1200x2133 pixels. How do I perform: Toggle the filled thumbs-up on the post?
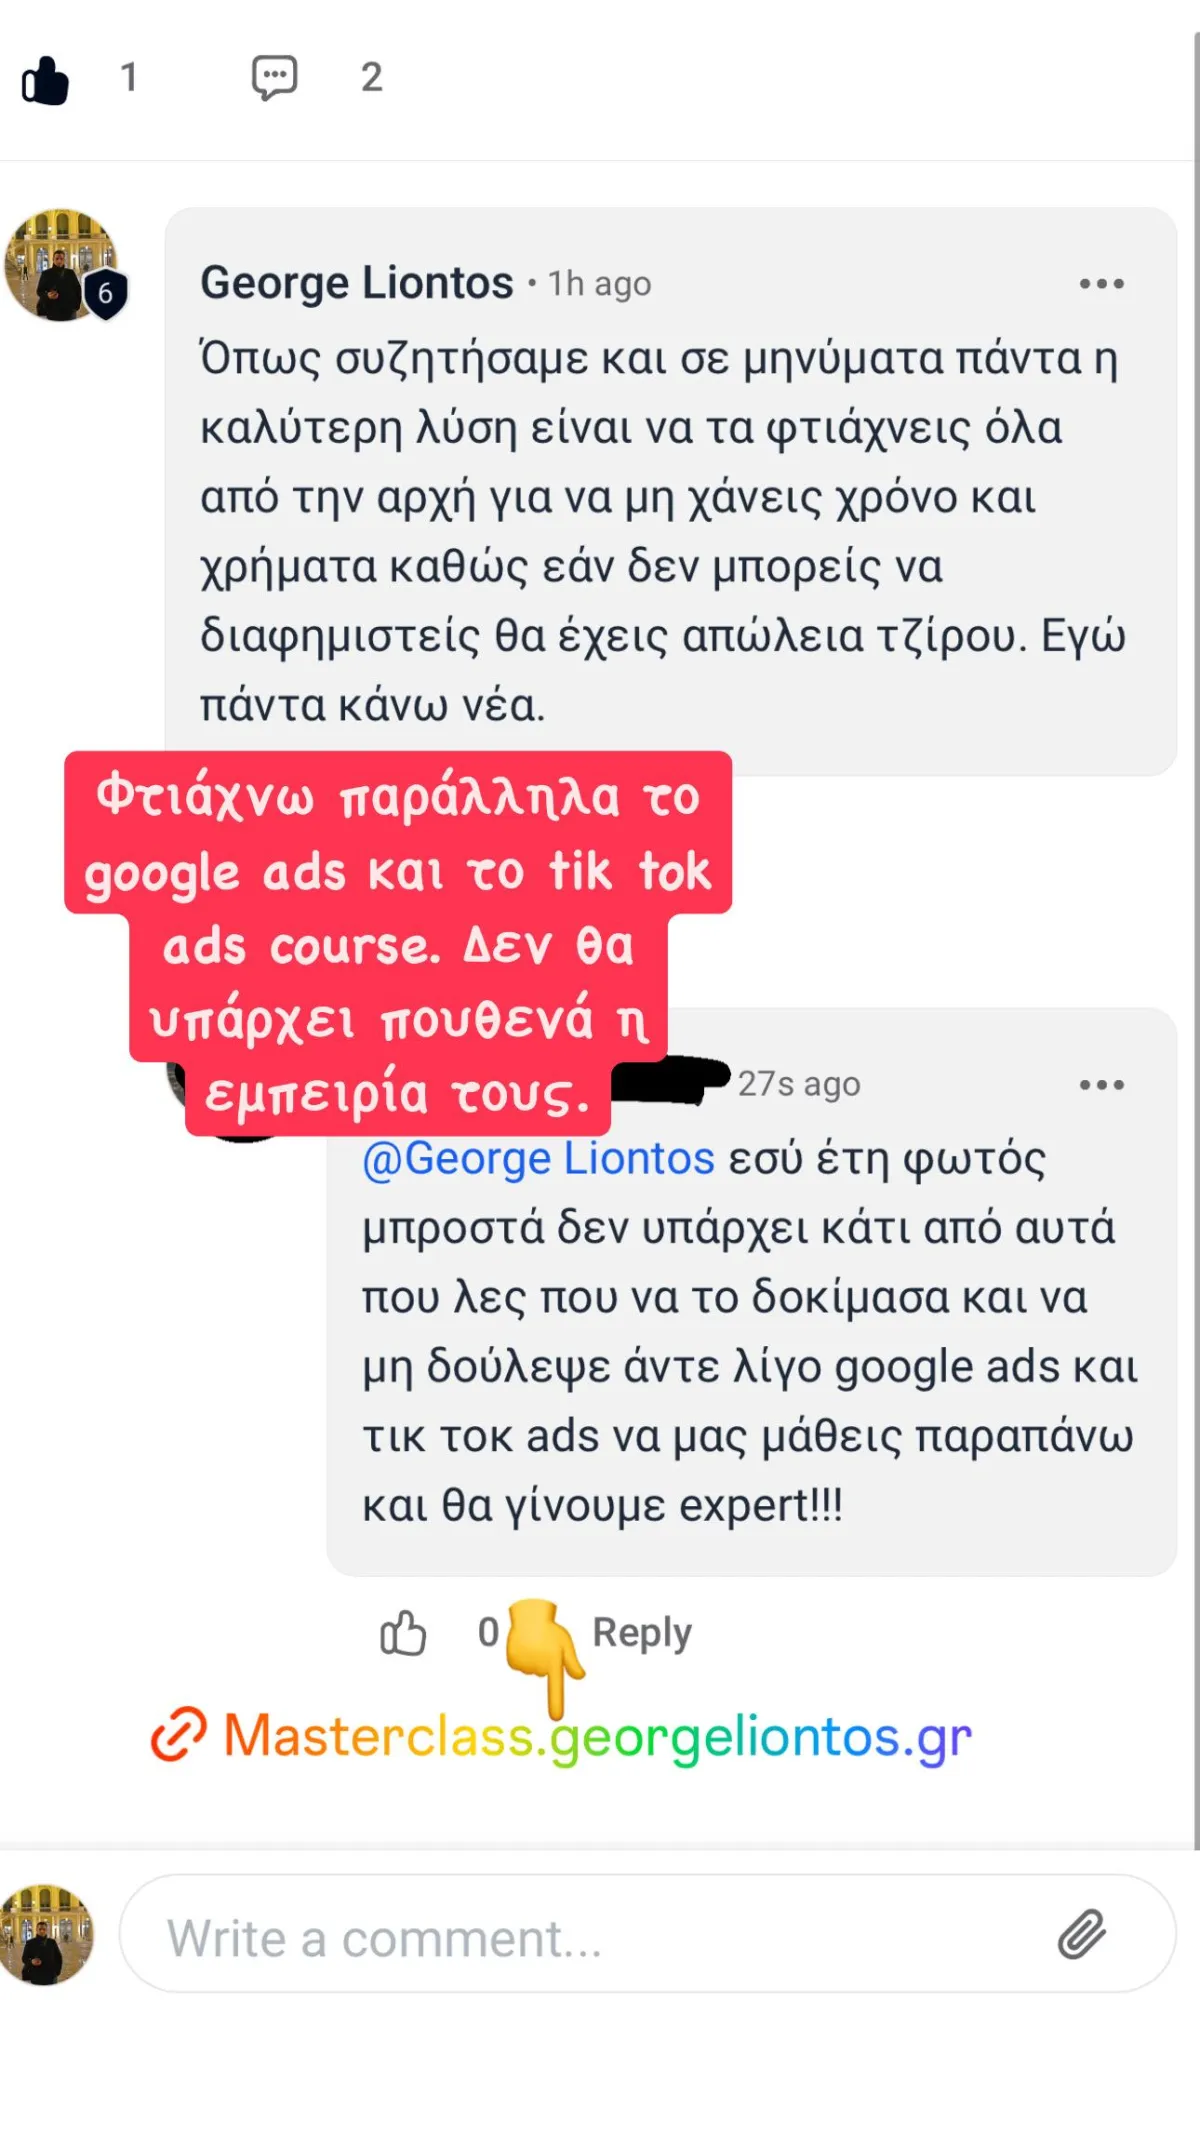[x=46, y=80]
